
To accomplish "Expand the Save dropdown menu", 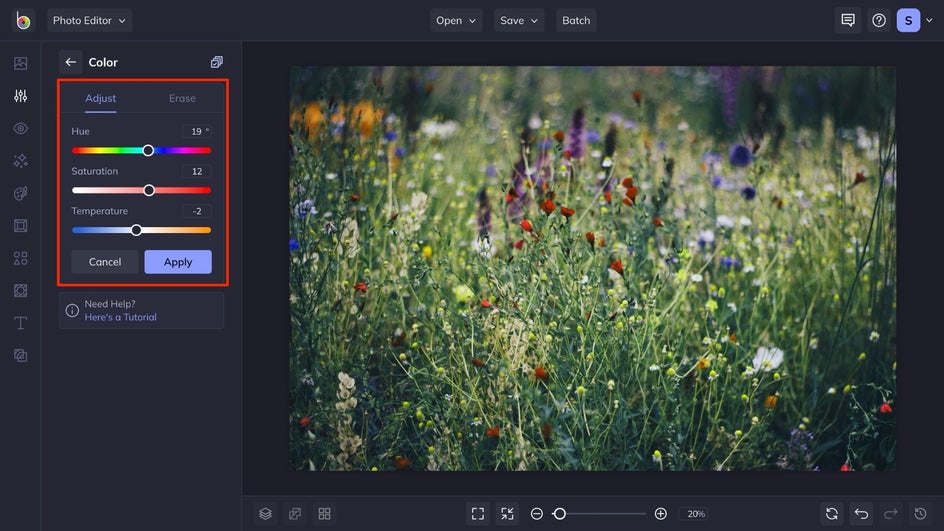I will click(519, 20).
